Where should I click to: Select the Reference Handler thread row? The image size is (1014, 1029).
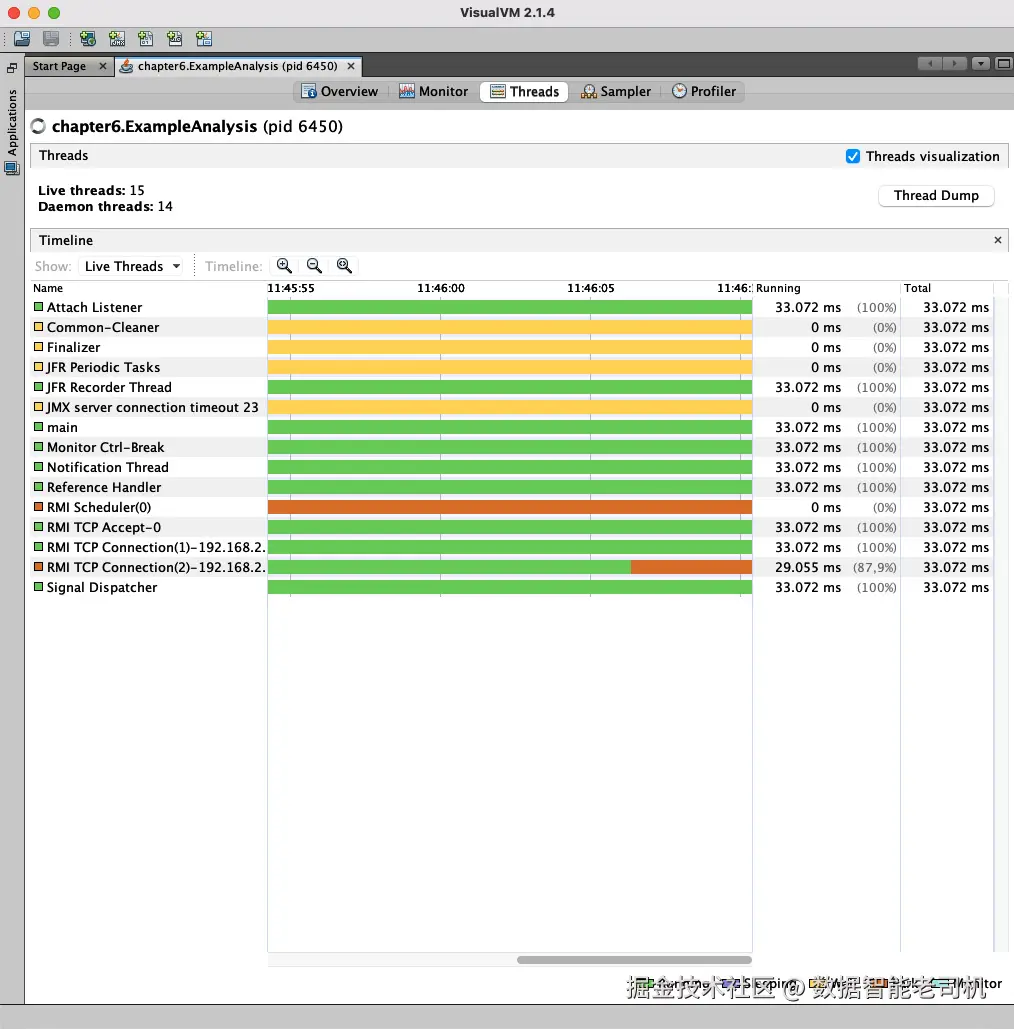coord(512,487)
